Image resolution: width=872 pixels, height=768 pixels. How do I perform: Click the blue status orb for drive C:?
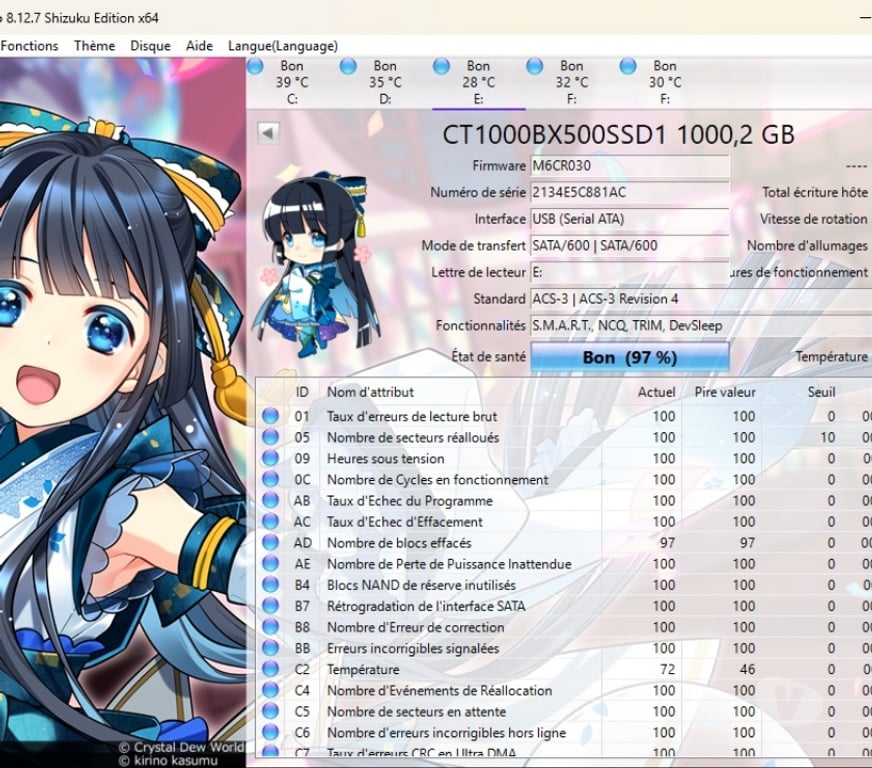255,66
